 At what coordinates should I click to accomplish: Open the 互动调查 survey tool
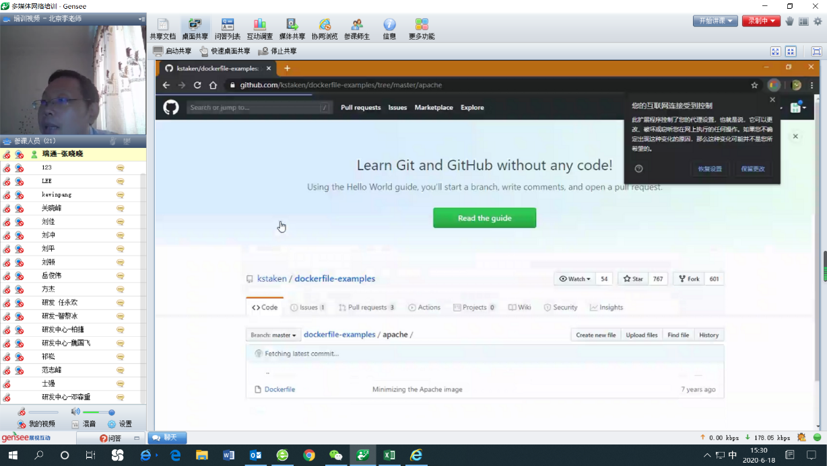259,28
